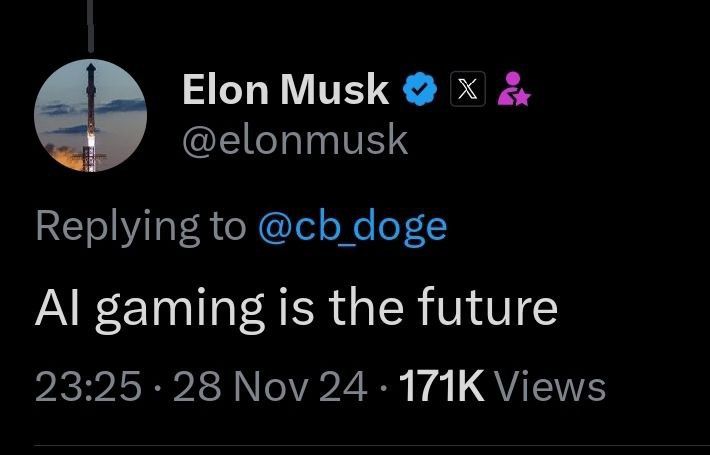Screen dimensions: 710x455
Task: Click the 23:25 timestamp
Action: click(x=88, y=386)
